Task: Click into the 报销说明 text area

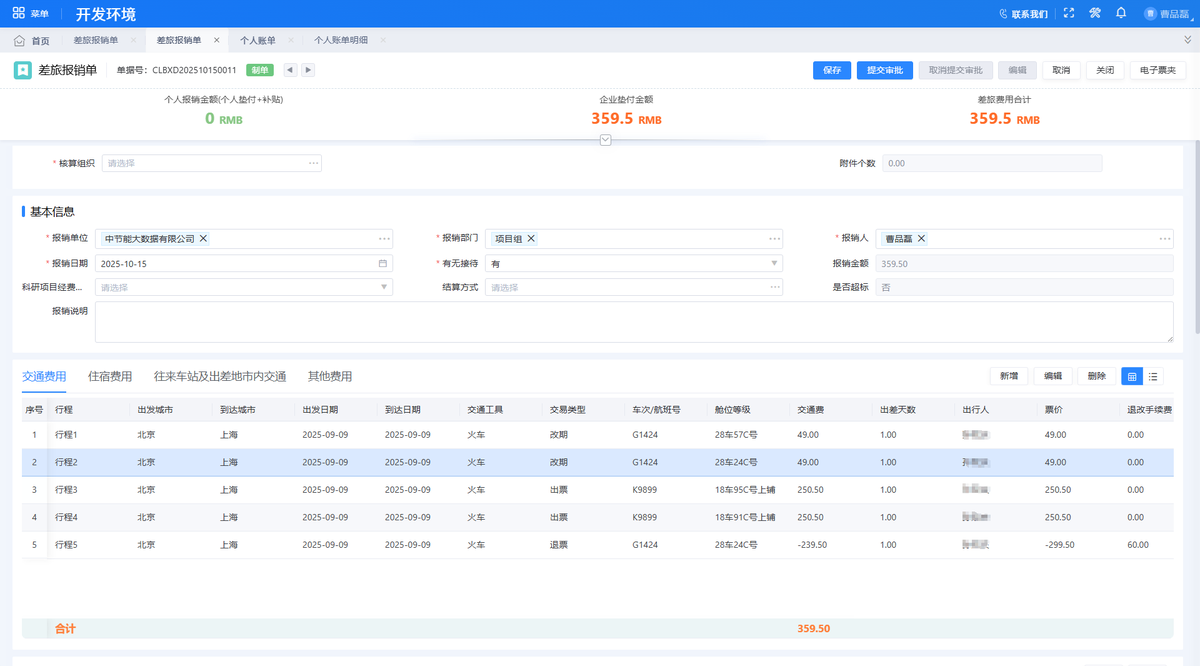Action: pos(634,322)
